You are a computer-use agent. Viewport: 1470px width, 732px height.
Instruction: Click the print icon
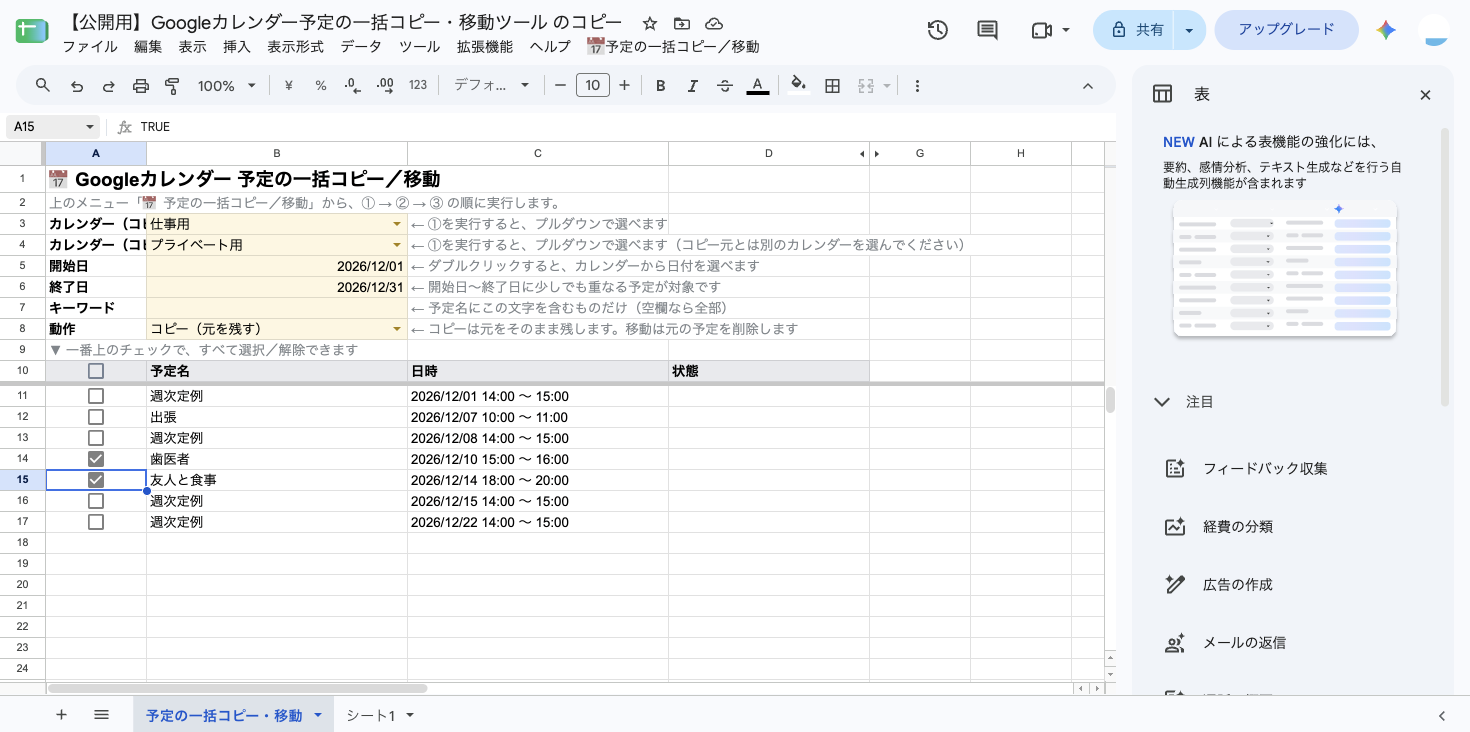click(x=141, y=86)
